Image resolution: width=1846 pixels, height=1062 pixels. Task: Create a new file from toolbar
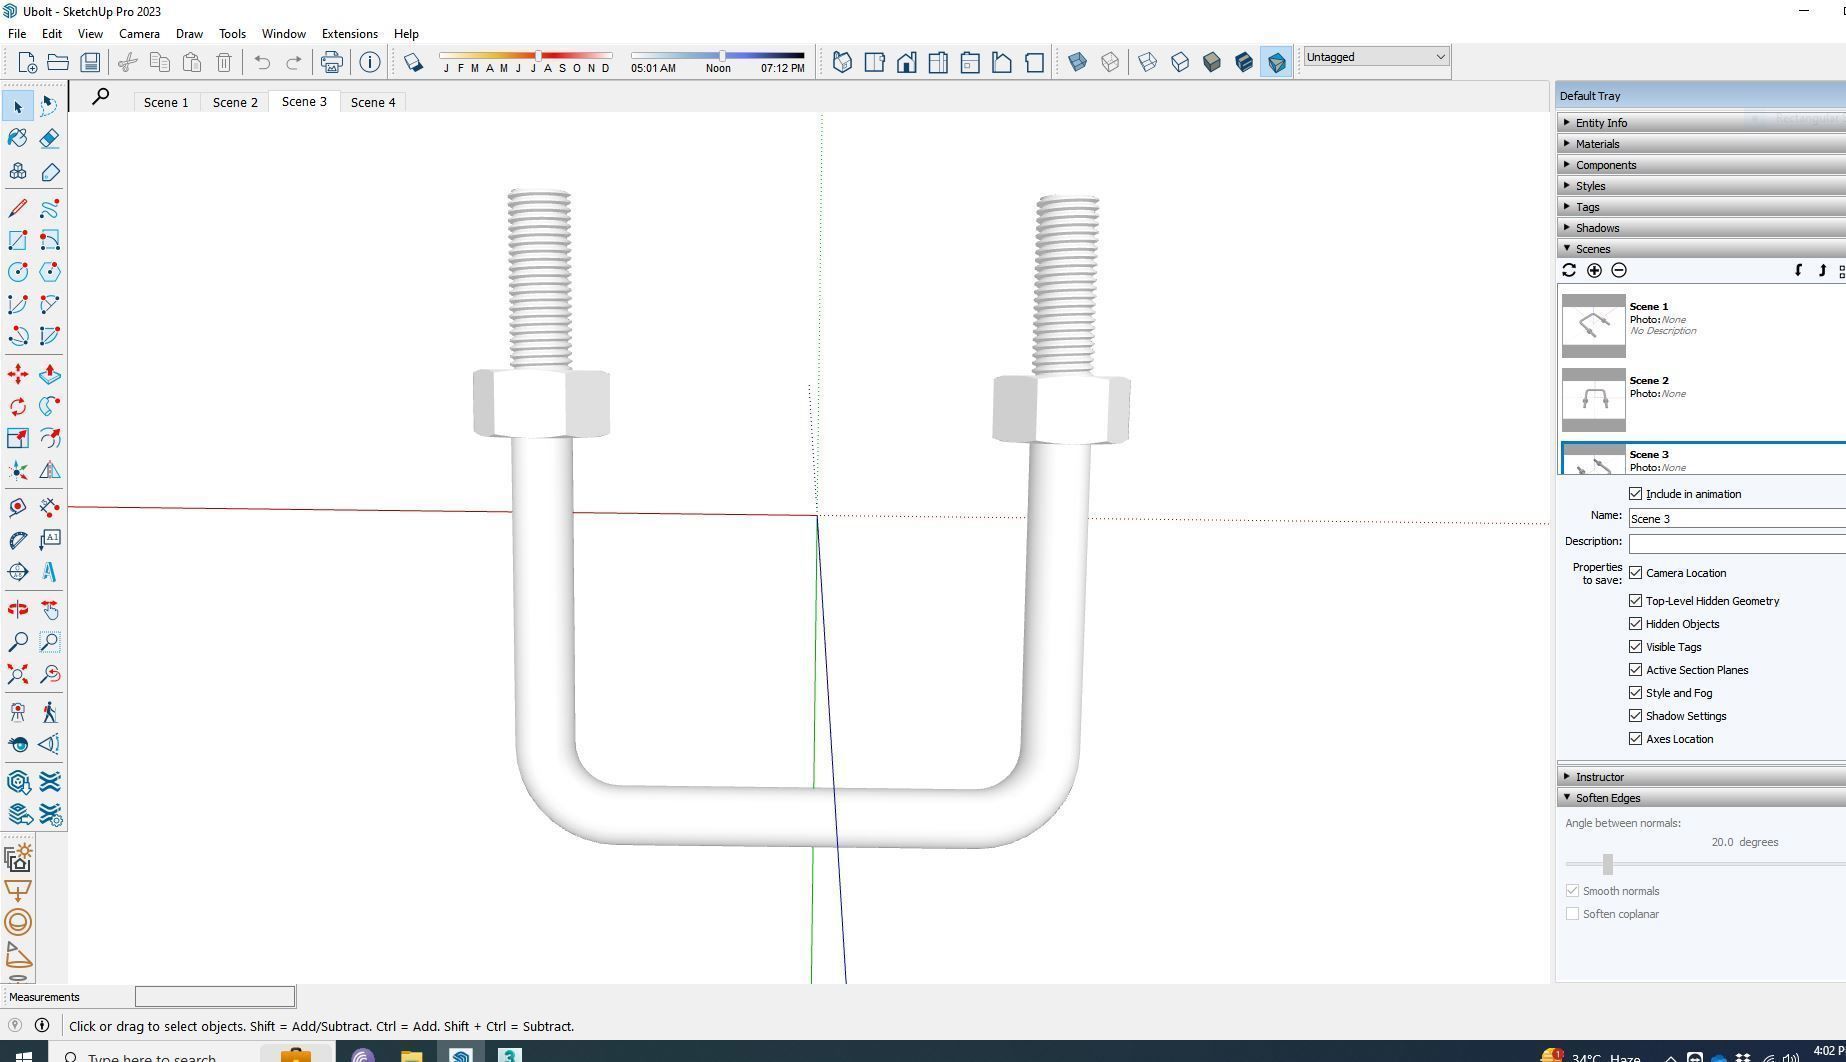[x=27, y=63]
